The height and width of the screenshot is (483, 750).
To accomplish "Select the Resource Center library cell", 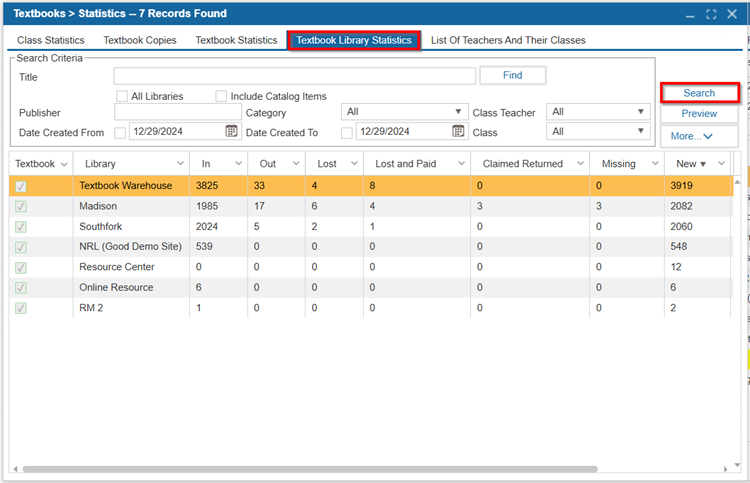I will 131,267.
